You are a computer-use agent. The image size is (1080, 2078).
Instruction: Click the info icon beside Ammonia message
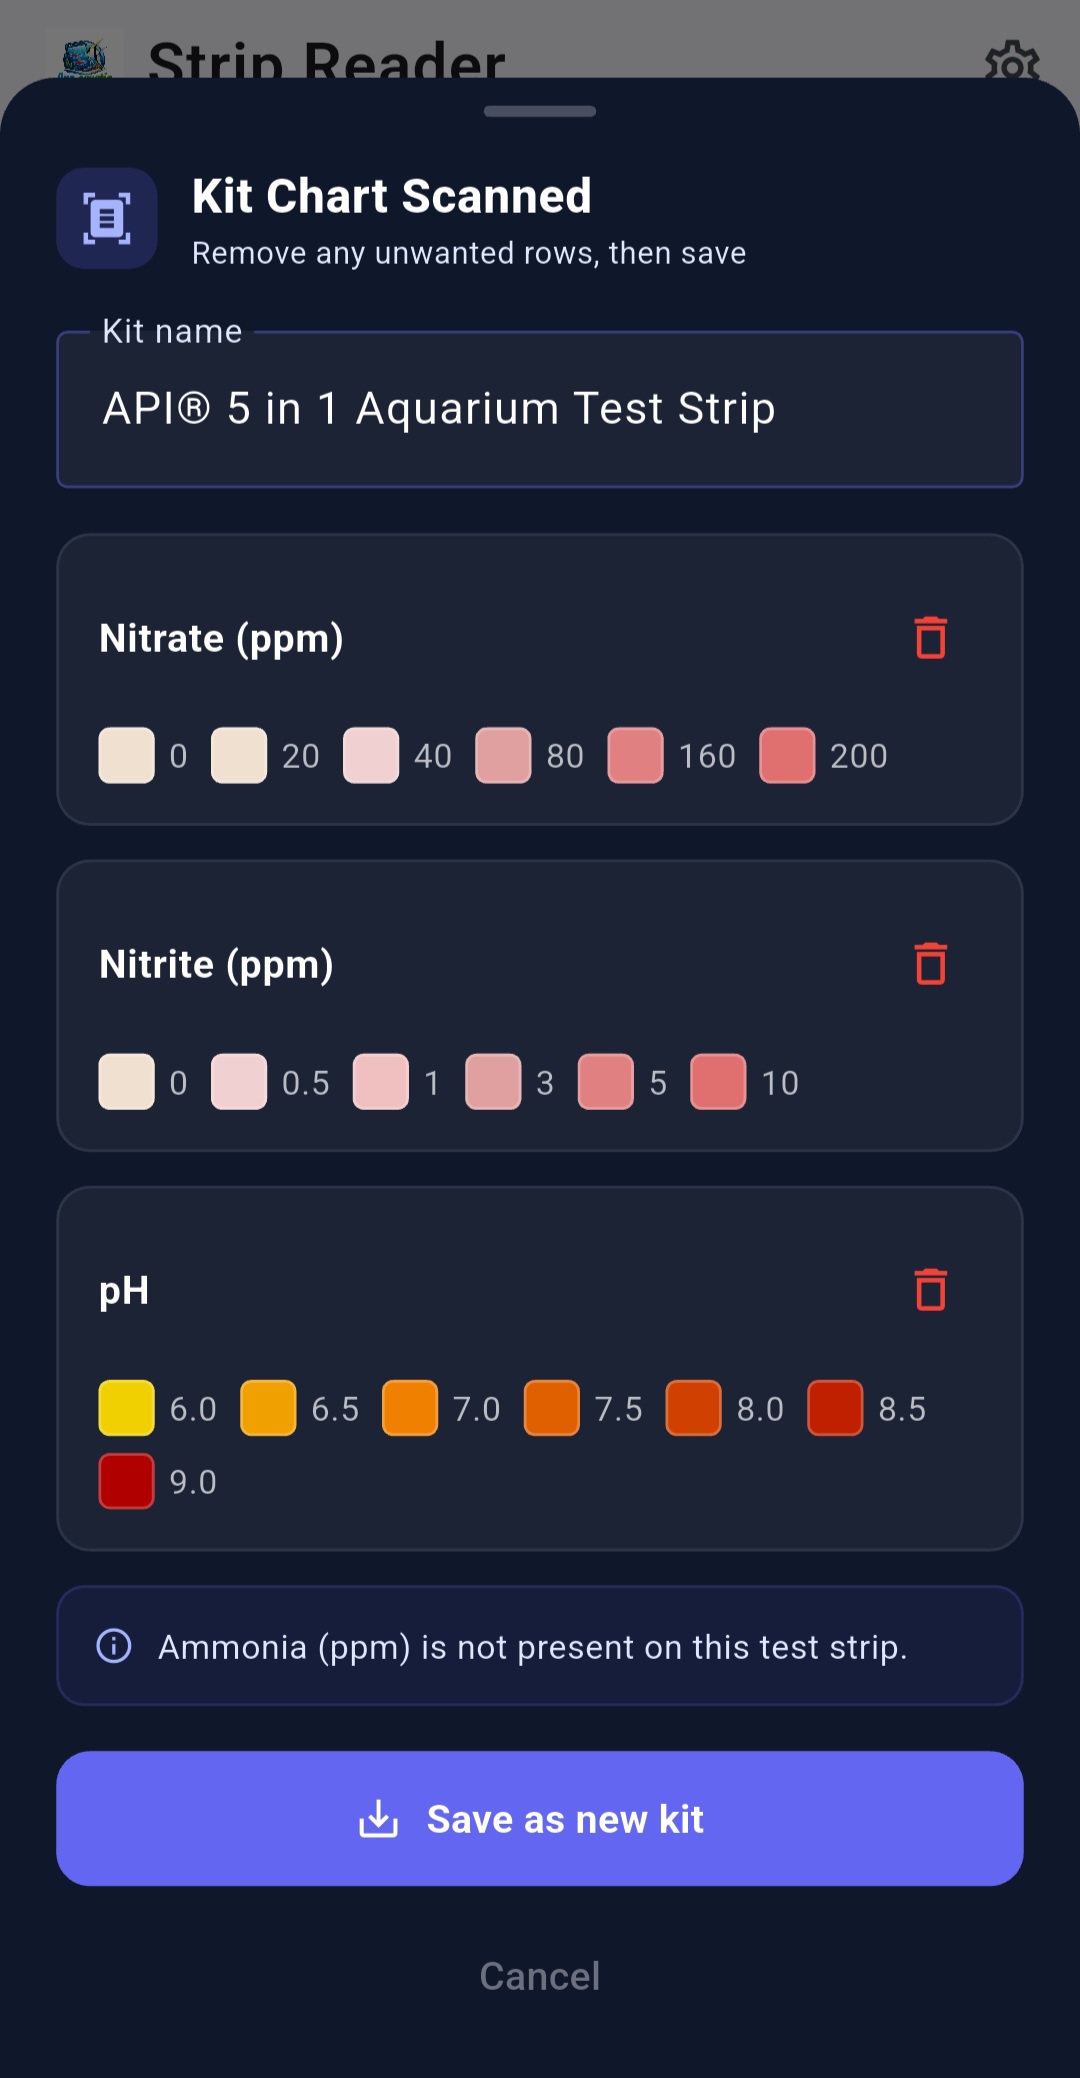(115, 1646)
